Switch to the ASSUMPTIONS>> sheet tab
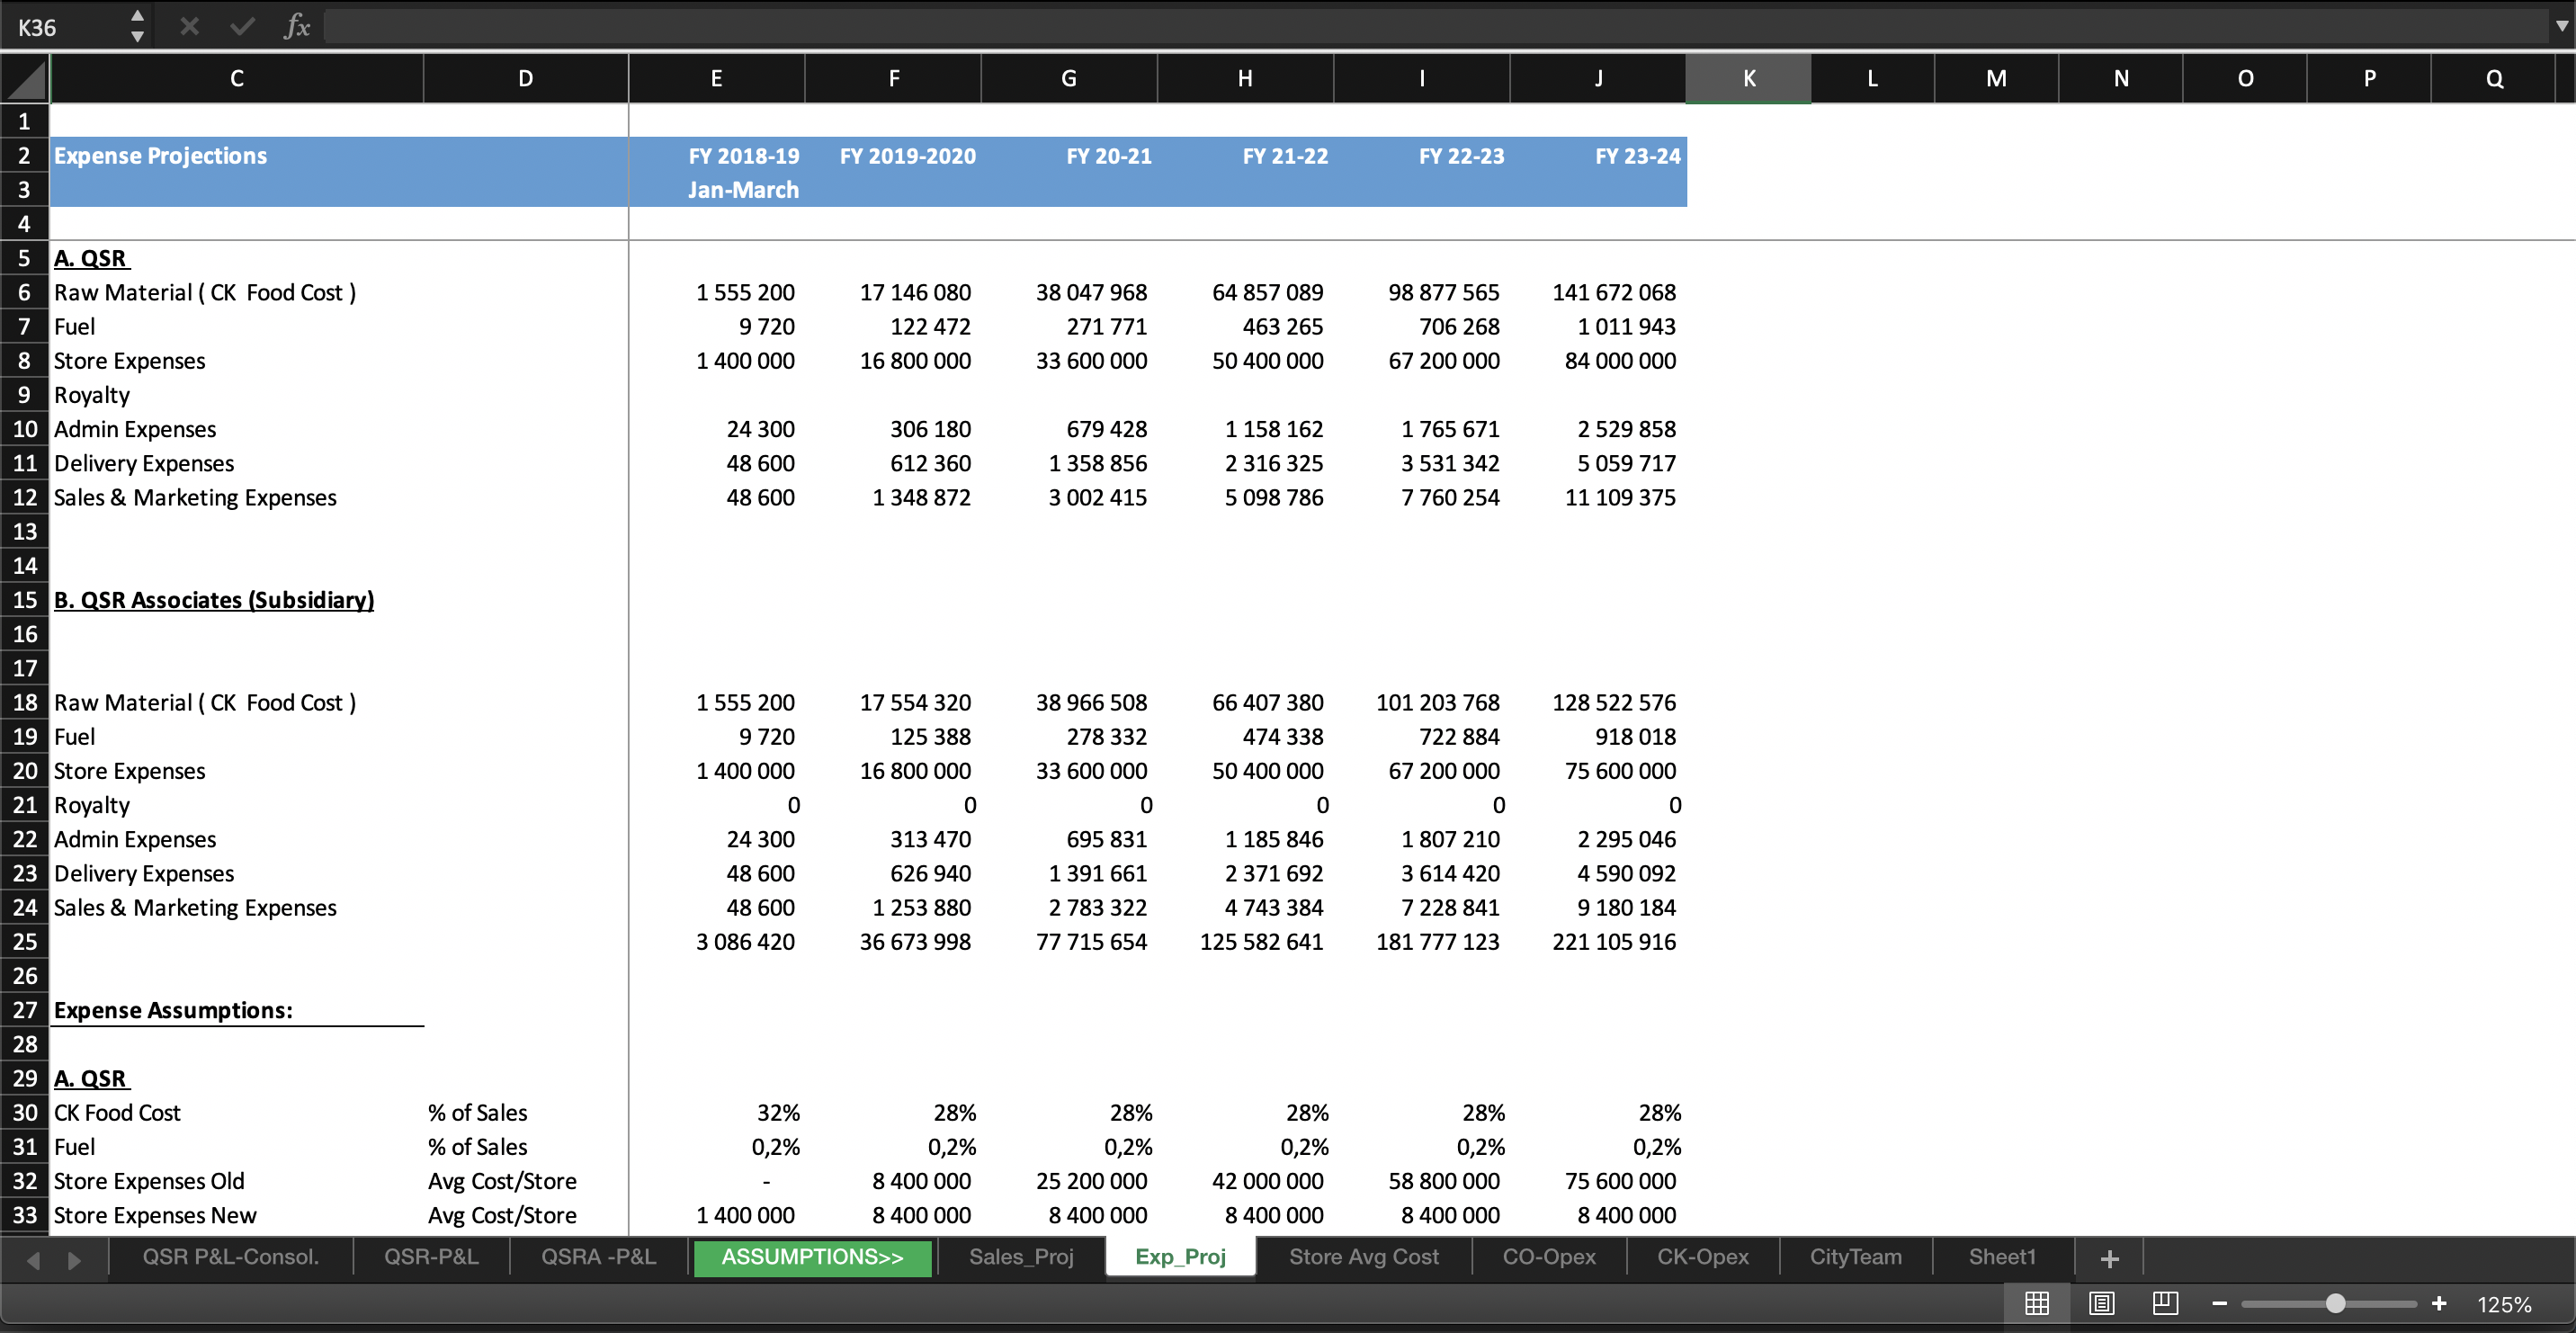Screen dimensions: 2576x1333 point(812,1257)
